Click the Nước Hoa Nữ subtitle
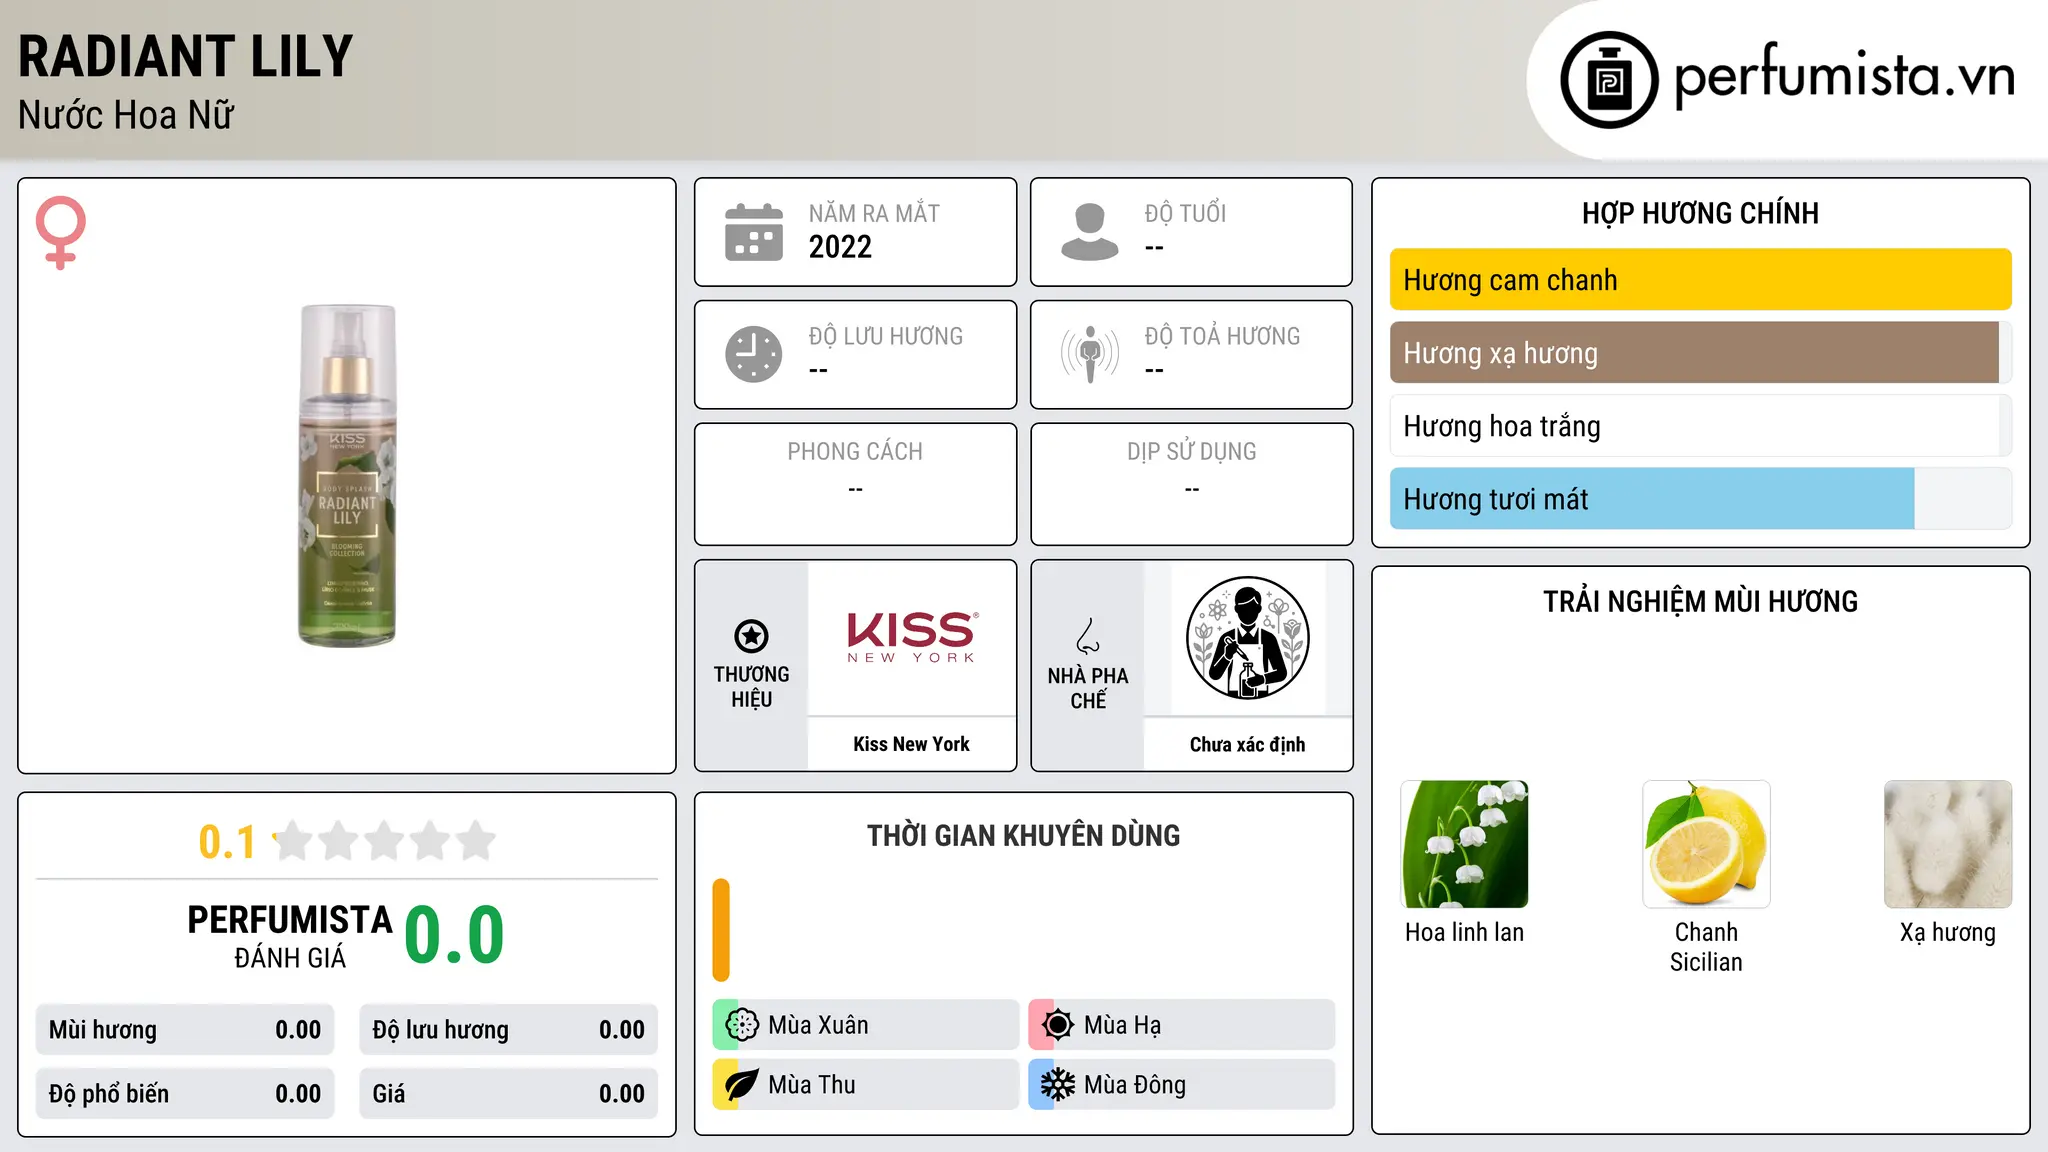Viewport: 2048px width, 1152px height. point(126,115)
